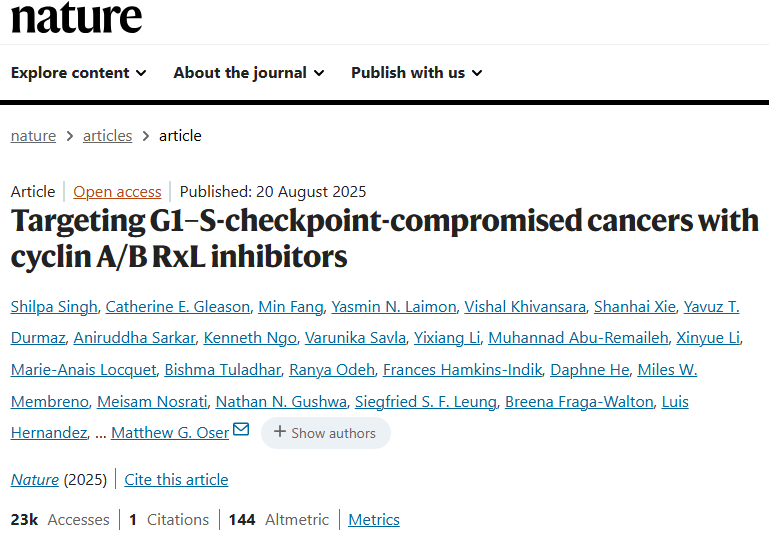
Task: Click the nature logo
Action: [77, 17]
